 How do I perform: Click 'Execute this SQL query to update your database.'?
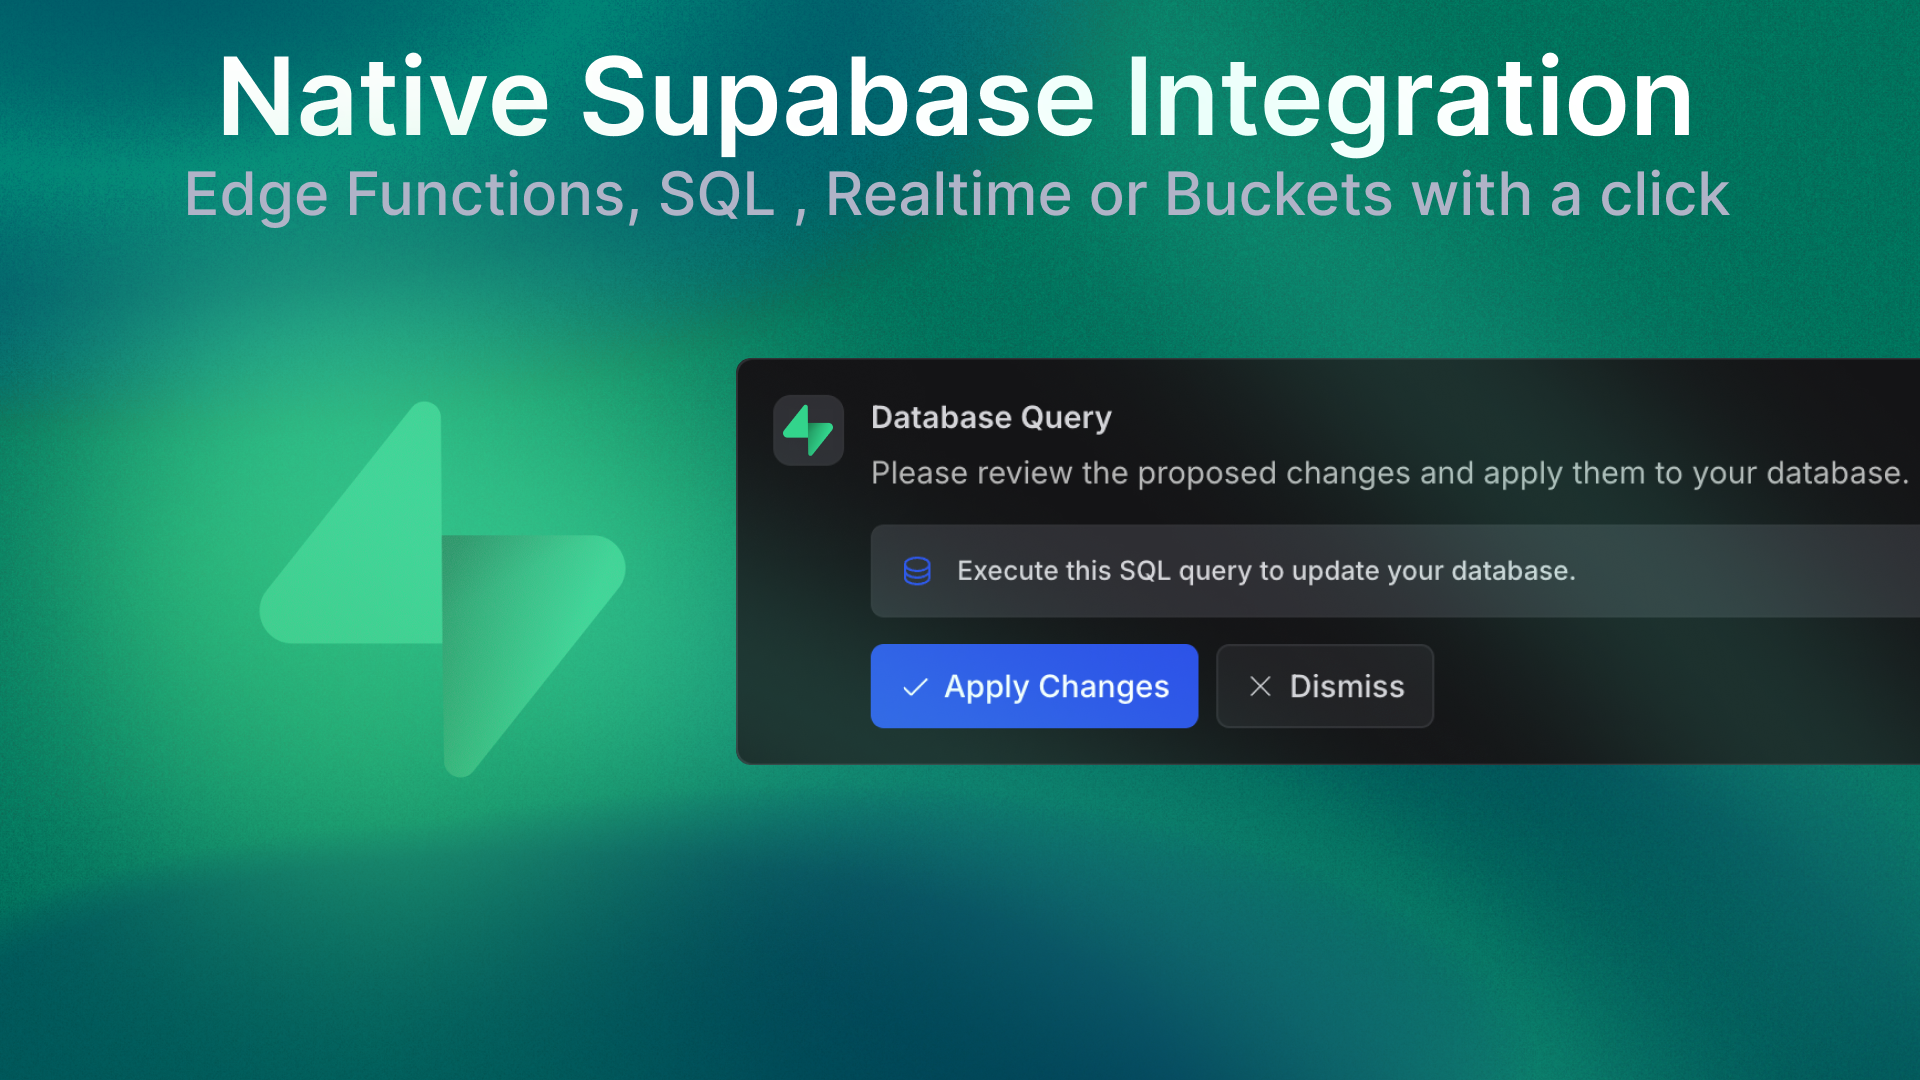coord(1266,571)
